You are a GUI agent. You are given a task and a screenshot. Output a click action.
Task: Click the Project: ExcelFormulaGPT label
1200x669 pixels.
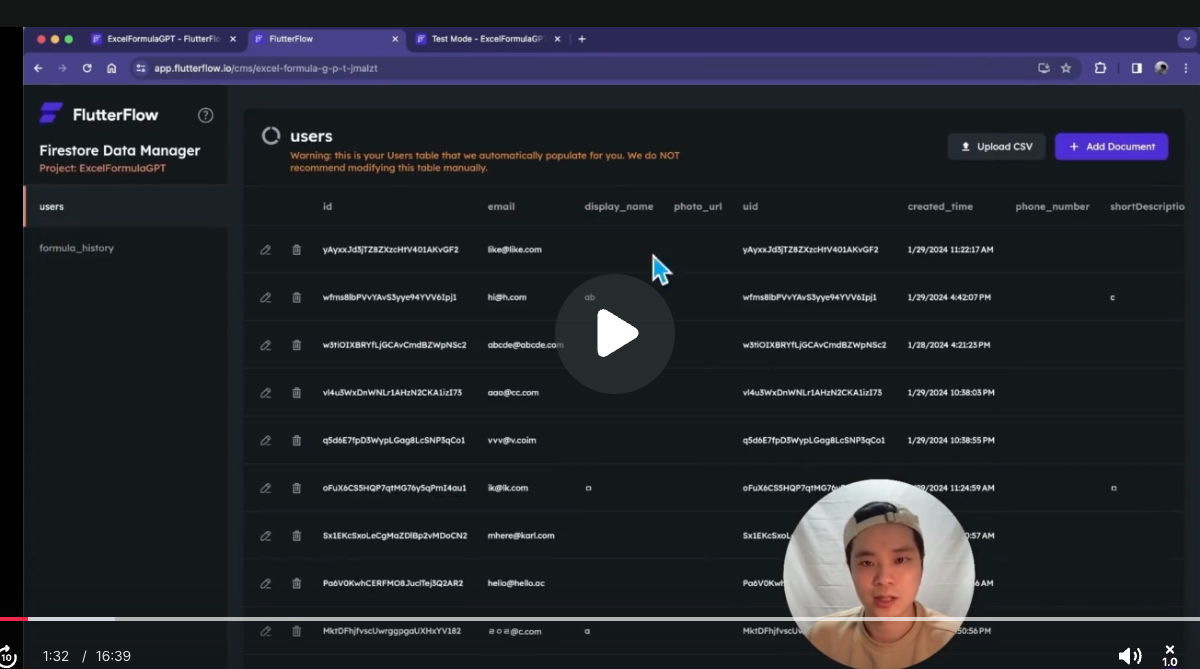(x=102, y=168)
